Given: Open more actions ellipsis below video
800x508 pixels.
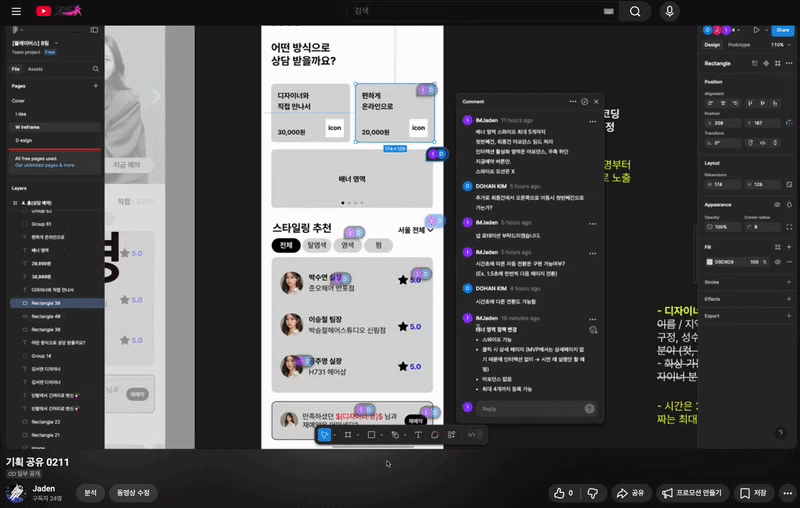Looking at the screenshot, I should [788, 493].
